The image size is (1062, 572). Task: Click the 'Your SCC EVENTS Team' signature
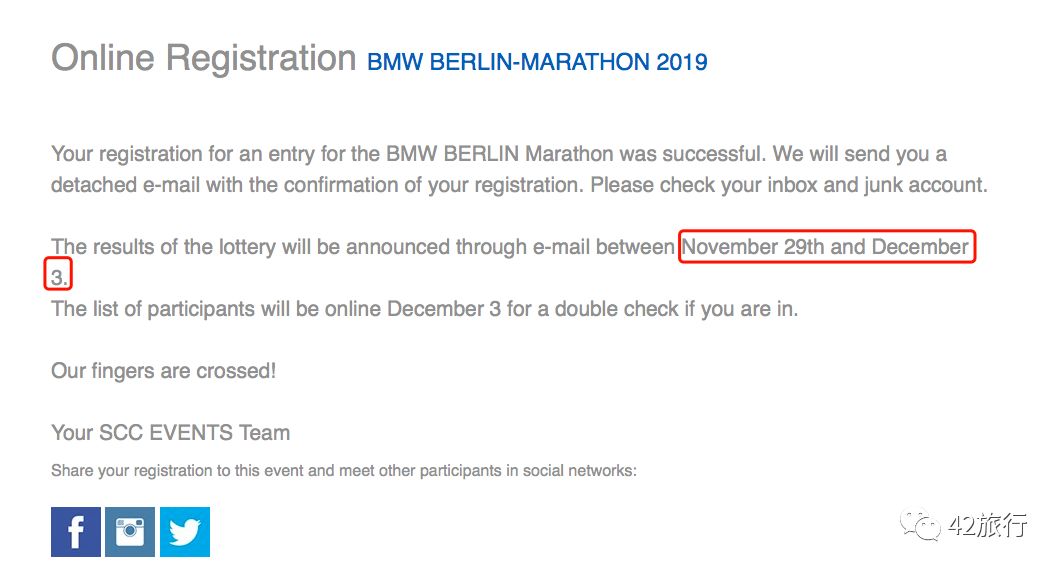[x=171, y=433]
